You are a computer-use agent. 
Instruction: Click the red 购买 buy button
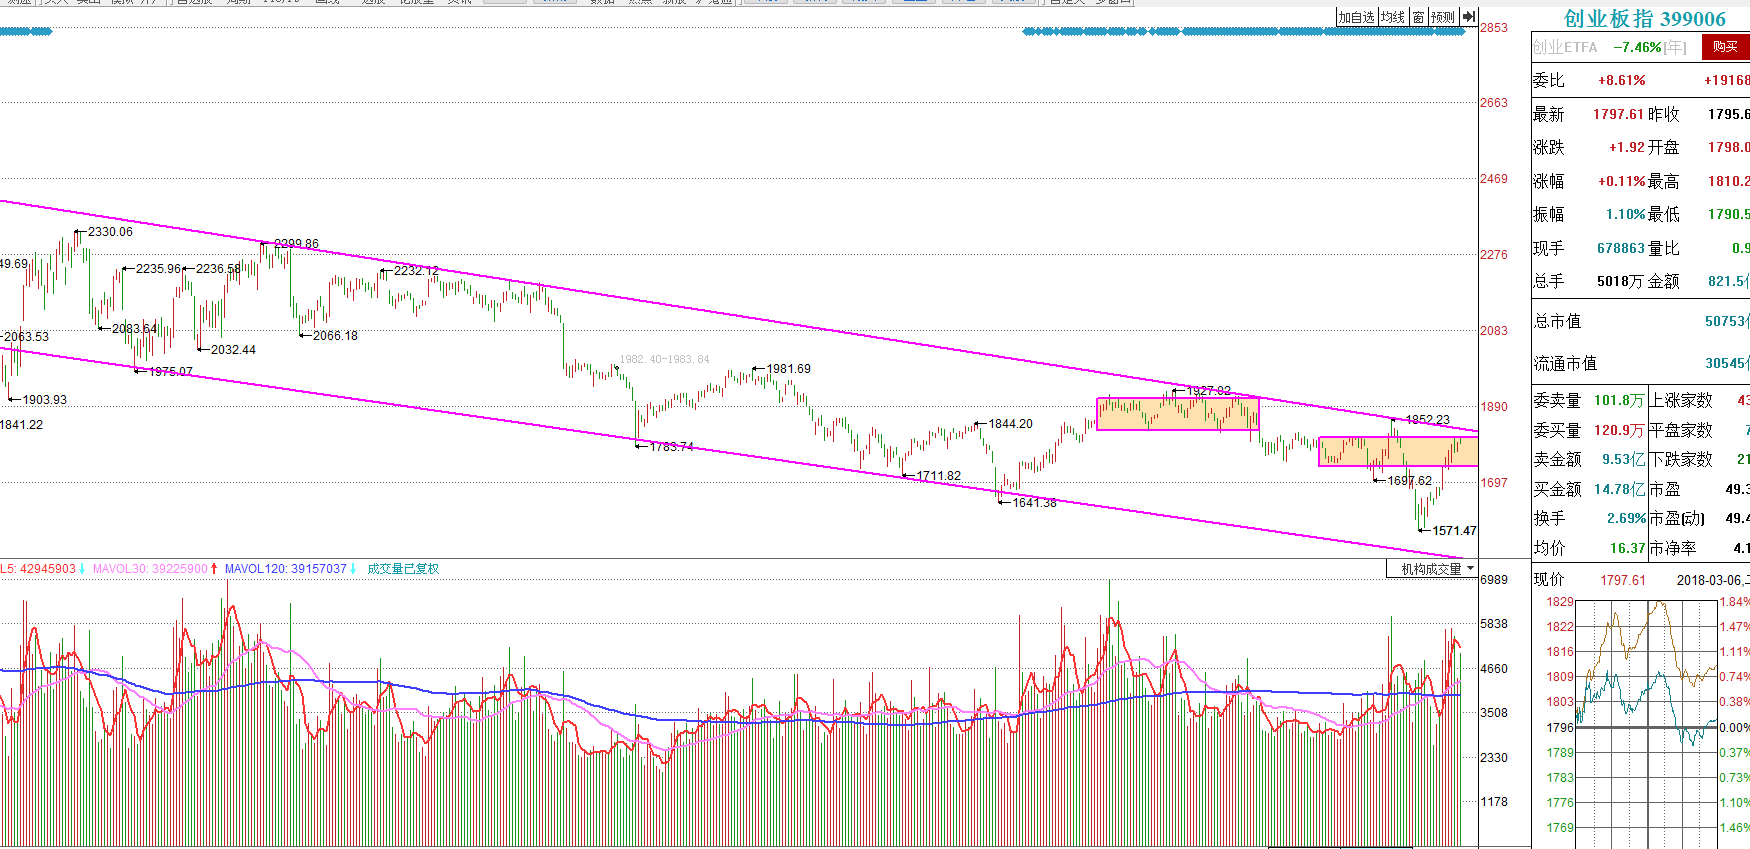[x=1725, y=47]
